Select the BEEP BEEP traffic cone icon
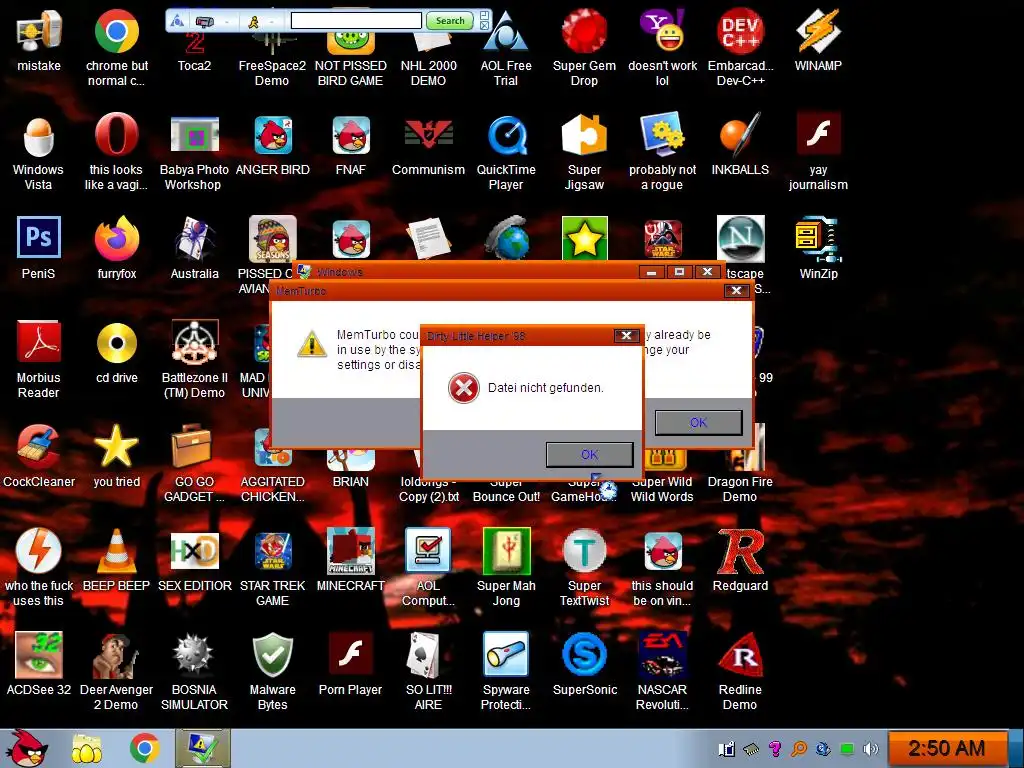Image resolution: width=1024 pixels, height=768 pixels. pos(116,559)
